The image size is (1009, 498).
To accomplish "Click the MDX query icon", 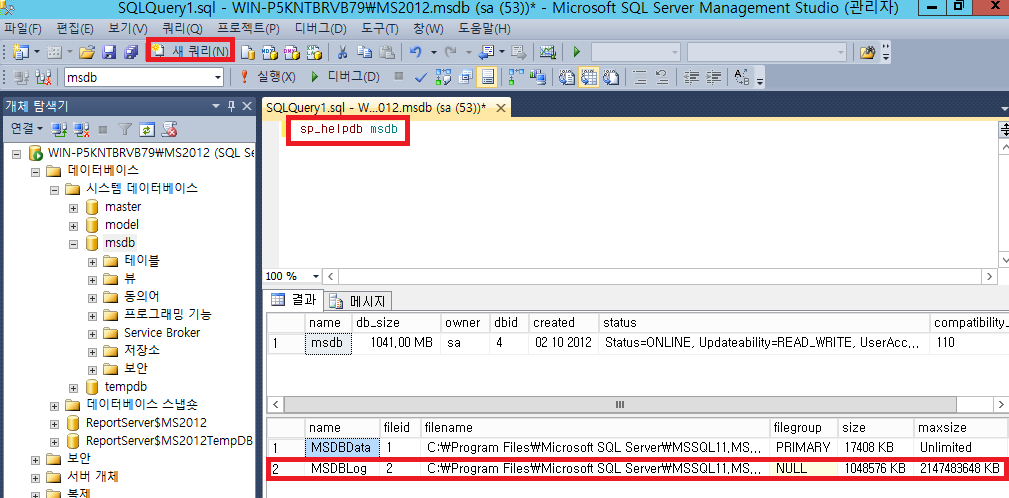I will pos(270,51).
